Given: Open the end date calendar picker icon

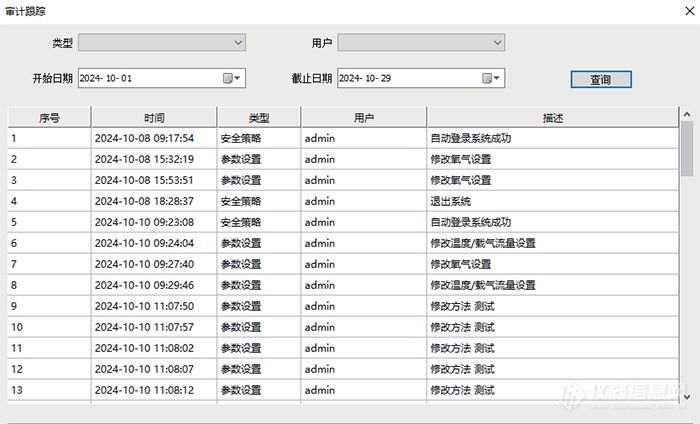Looking at the screenshot, I should tap(491, 78).
